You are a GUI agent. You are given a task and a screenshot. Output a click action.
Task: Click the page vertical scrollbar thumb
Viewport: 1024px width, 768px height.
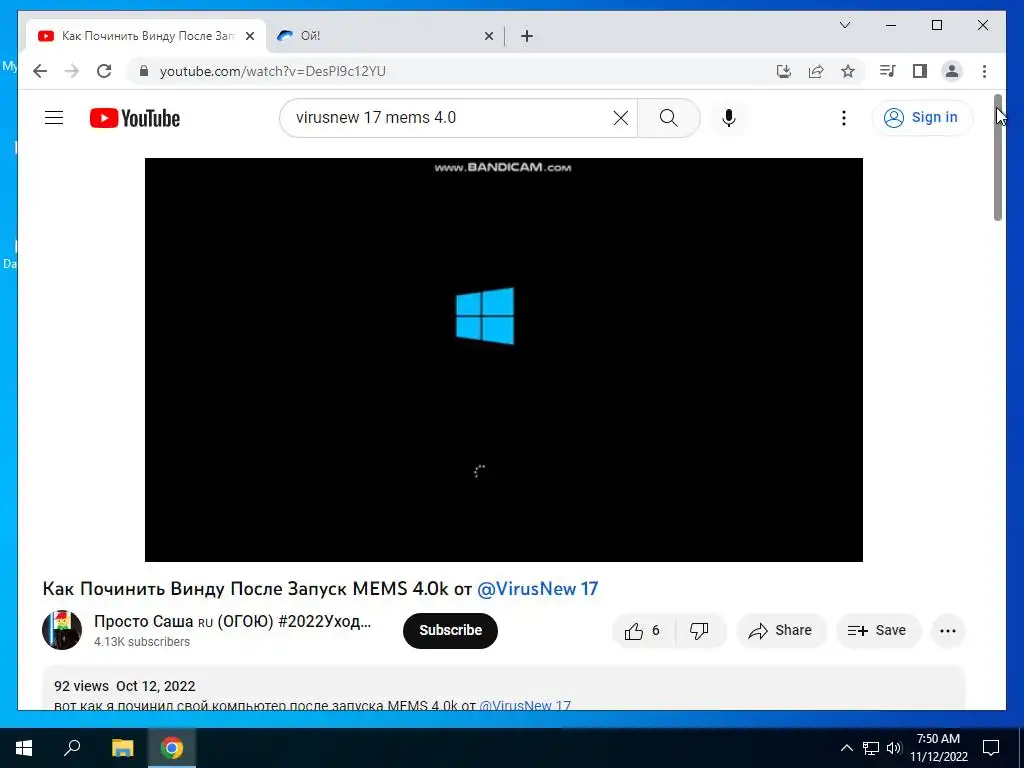click(998, 157)
